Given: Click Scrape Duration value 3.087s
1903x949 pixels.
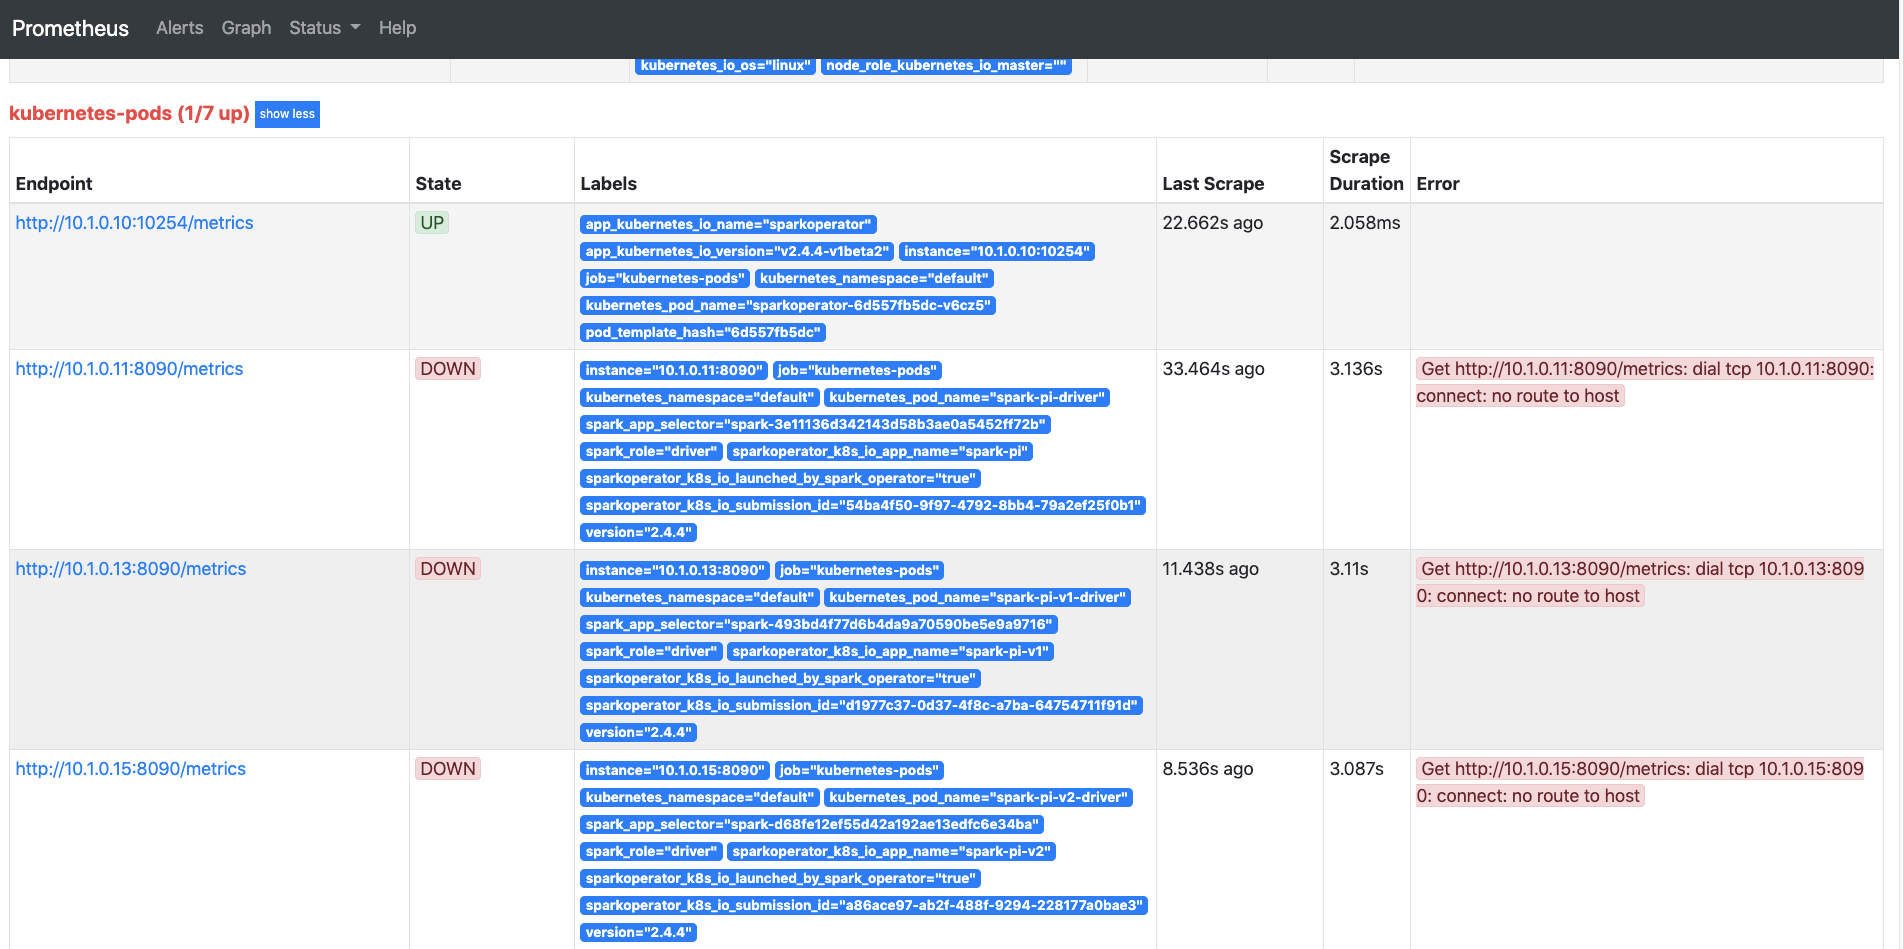Looking at the screenshot, I should pyautogui.click(x=1356, y=769).
